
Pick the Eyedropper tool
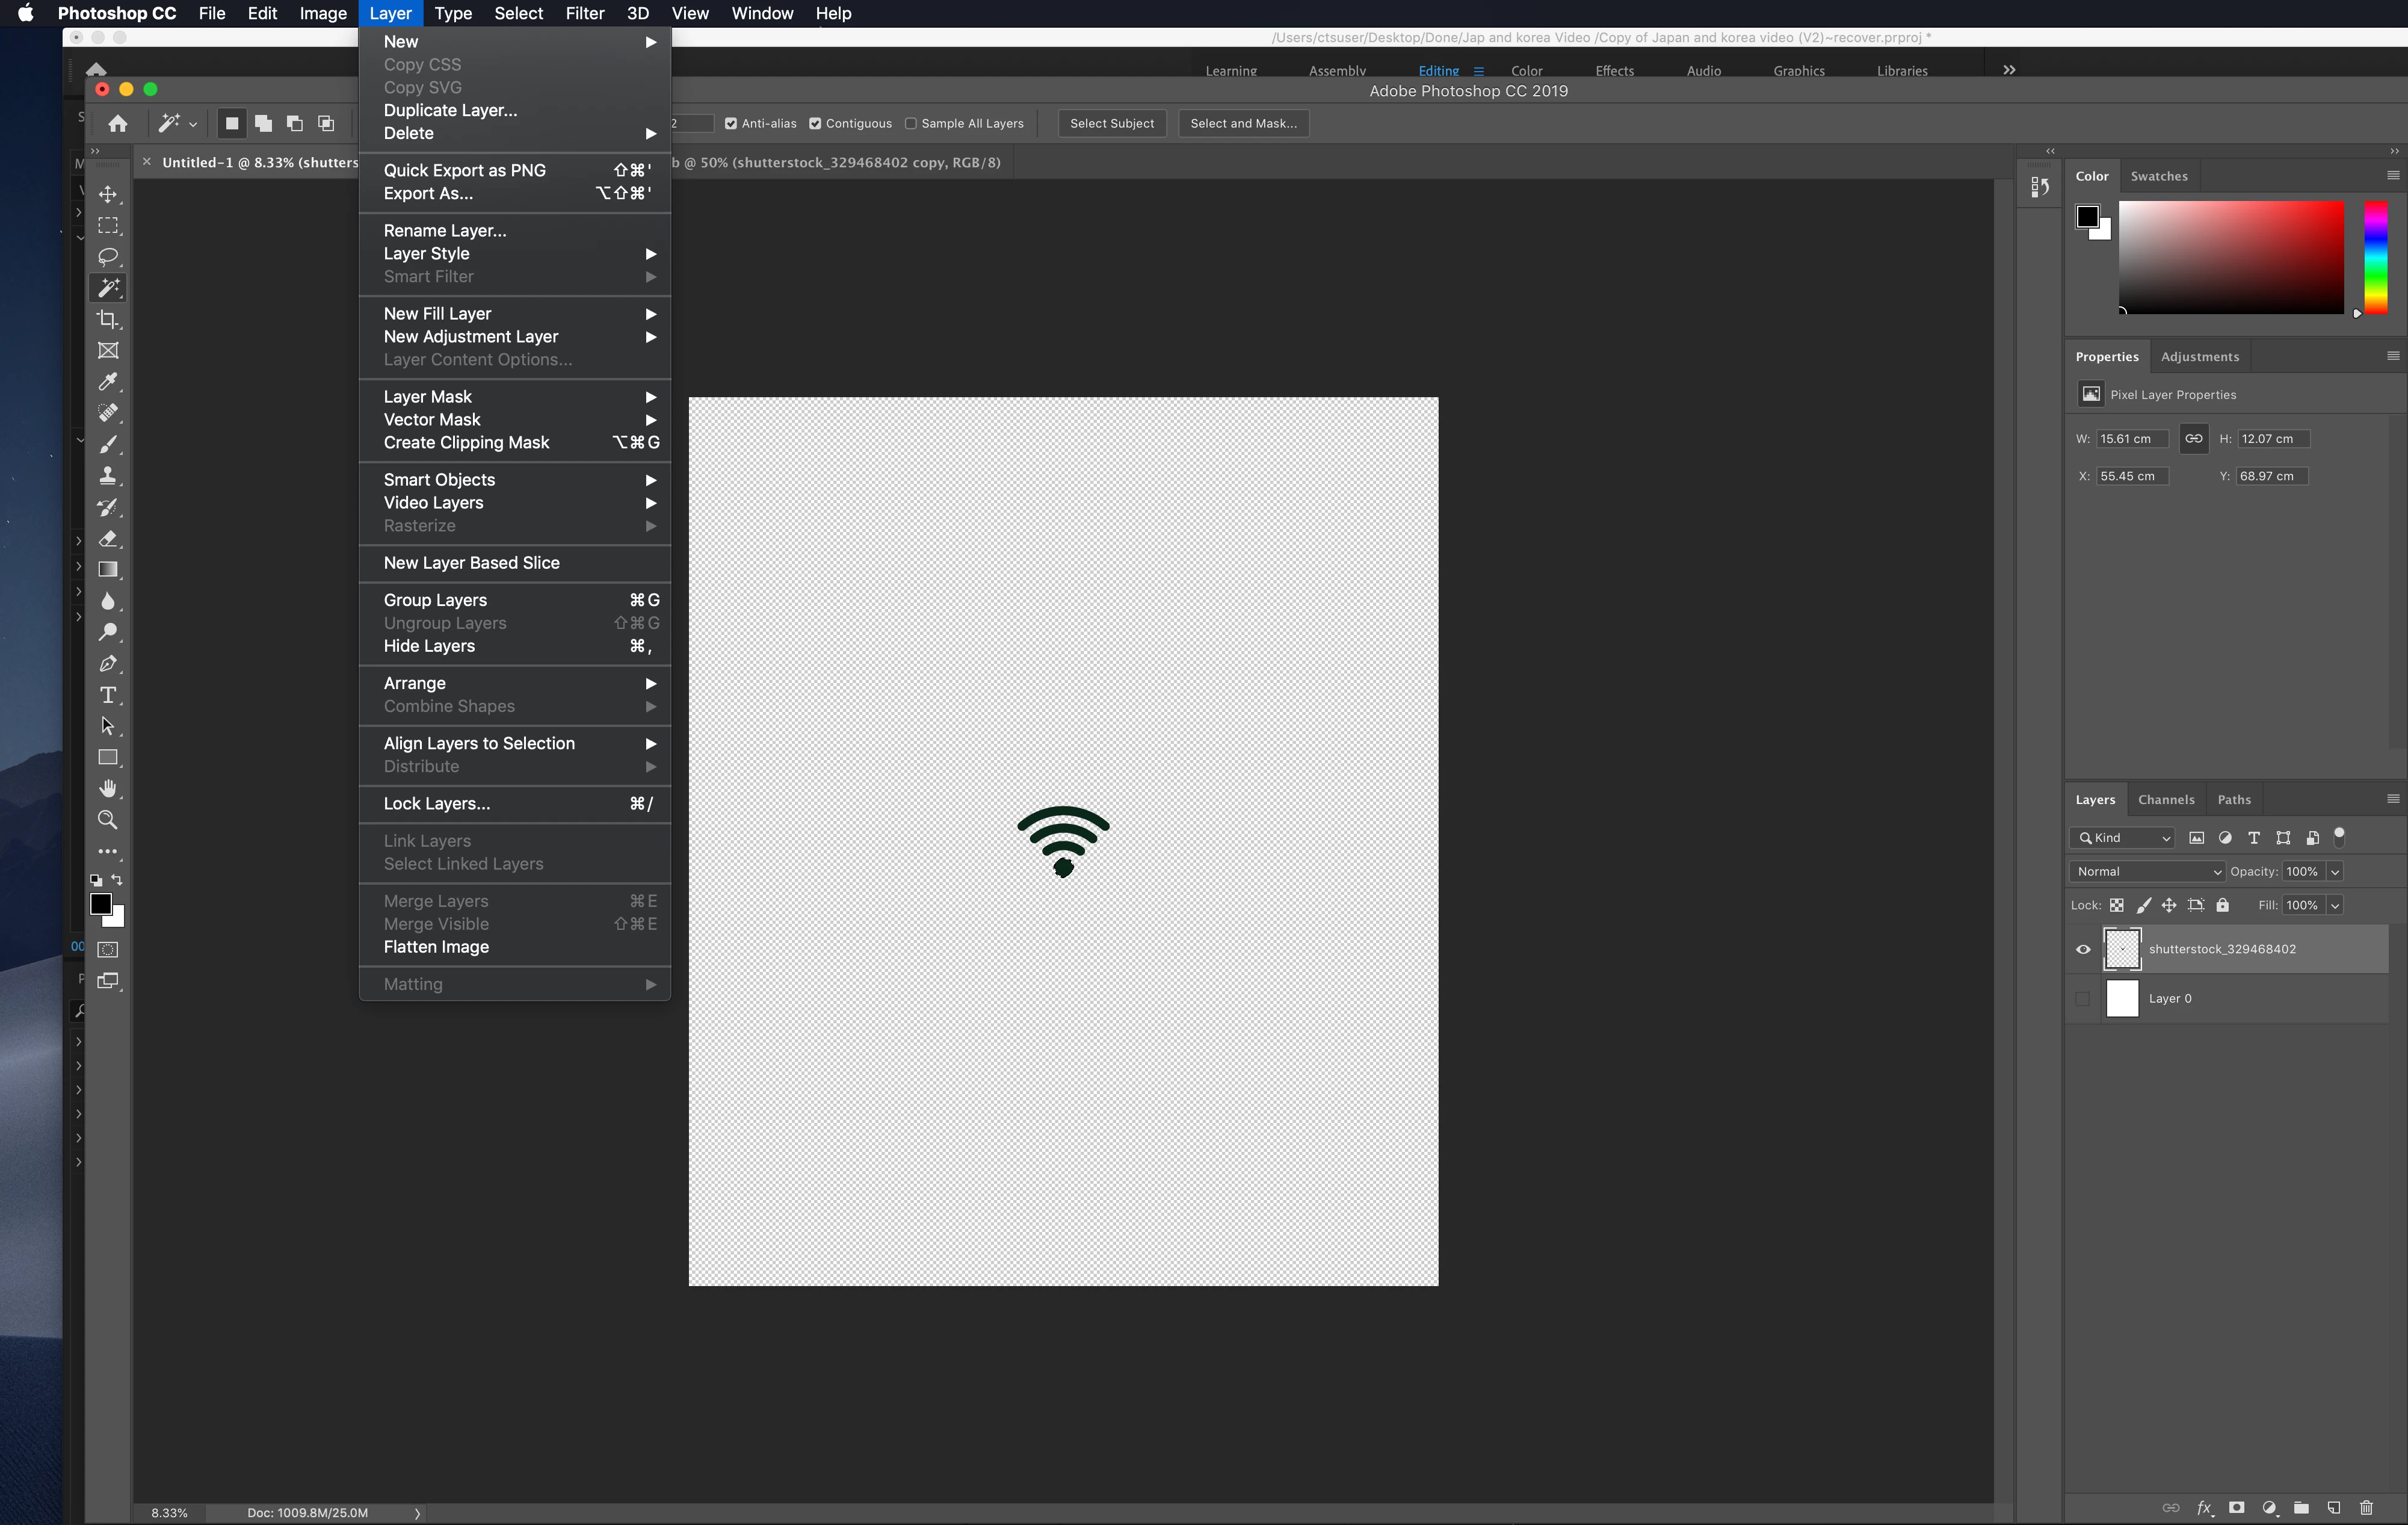click(x=108, y=382)
